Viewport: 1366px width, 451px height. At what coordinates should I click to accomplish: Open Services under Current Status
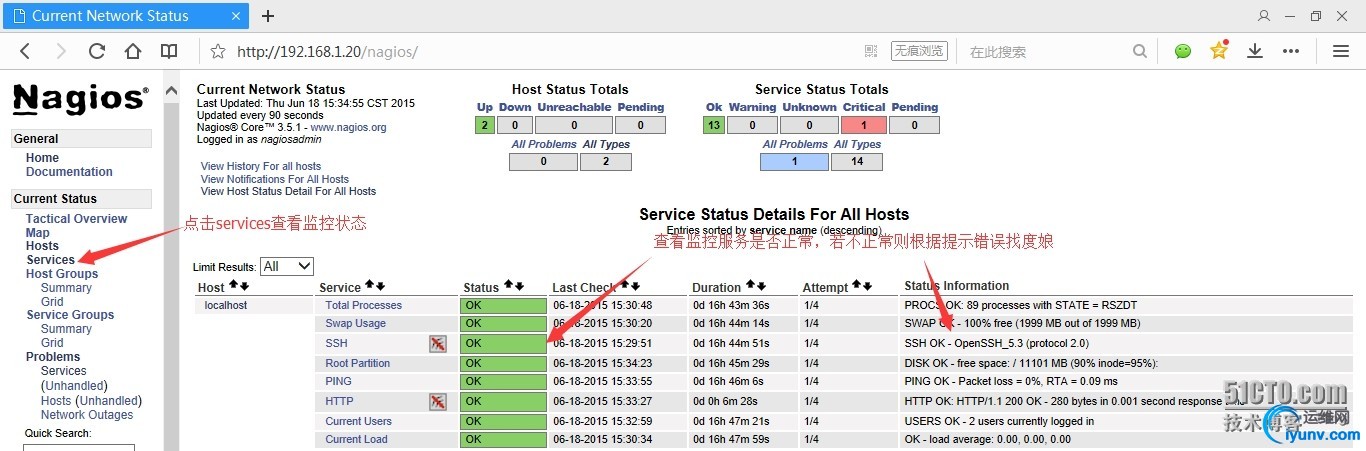pyautogui.click(x=51, y=260)
